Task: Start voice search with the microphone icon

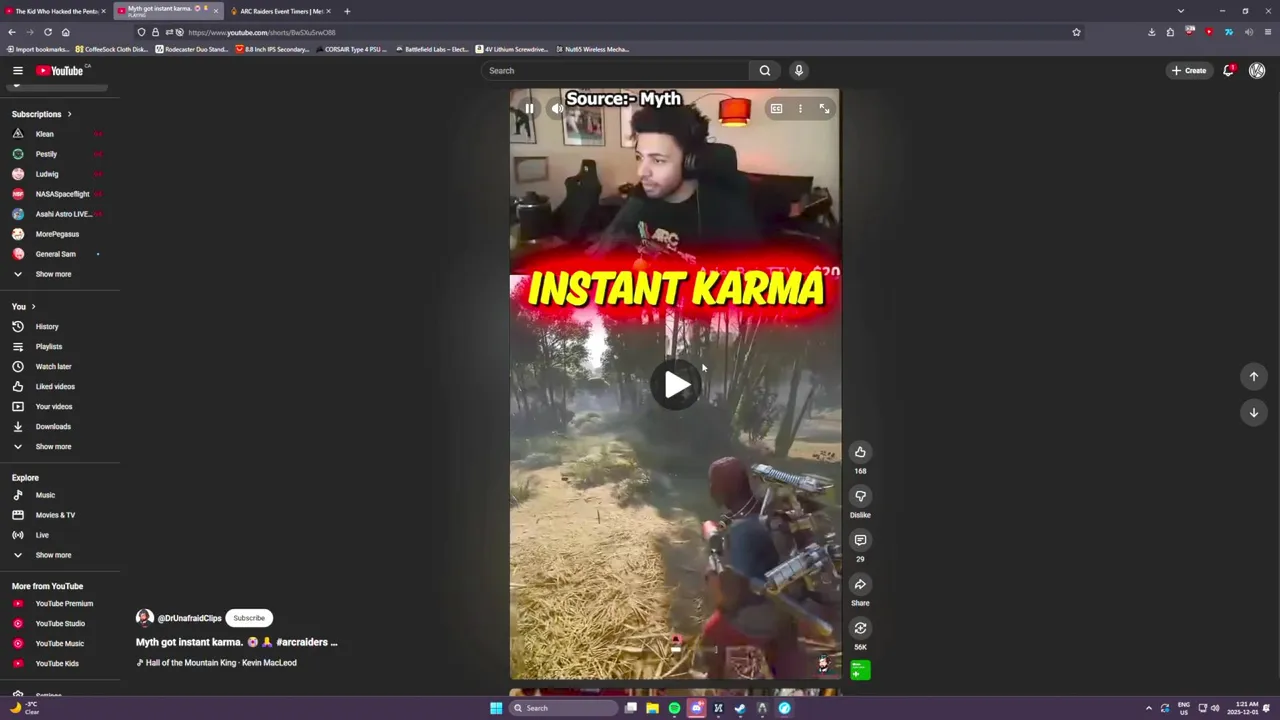Action: point(798,70)
